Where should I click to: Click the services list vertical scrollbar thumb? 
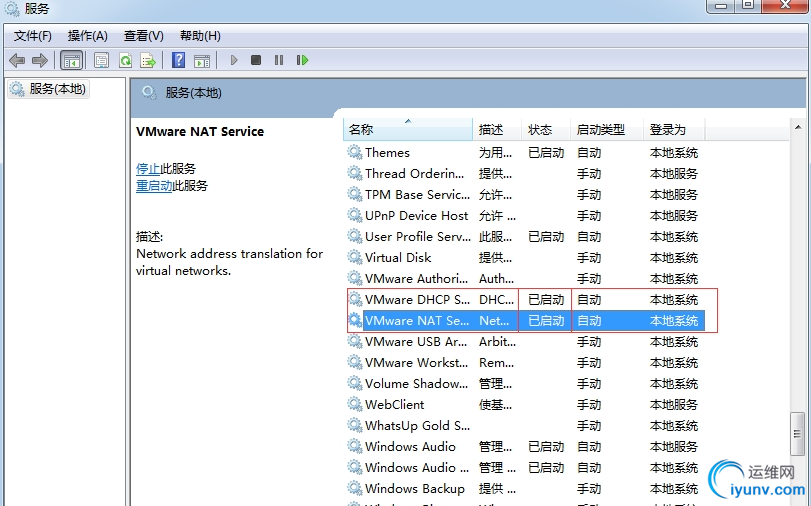tap(798, 434)
